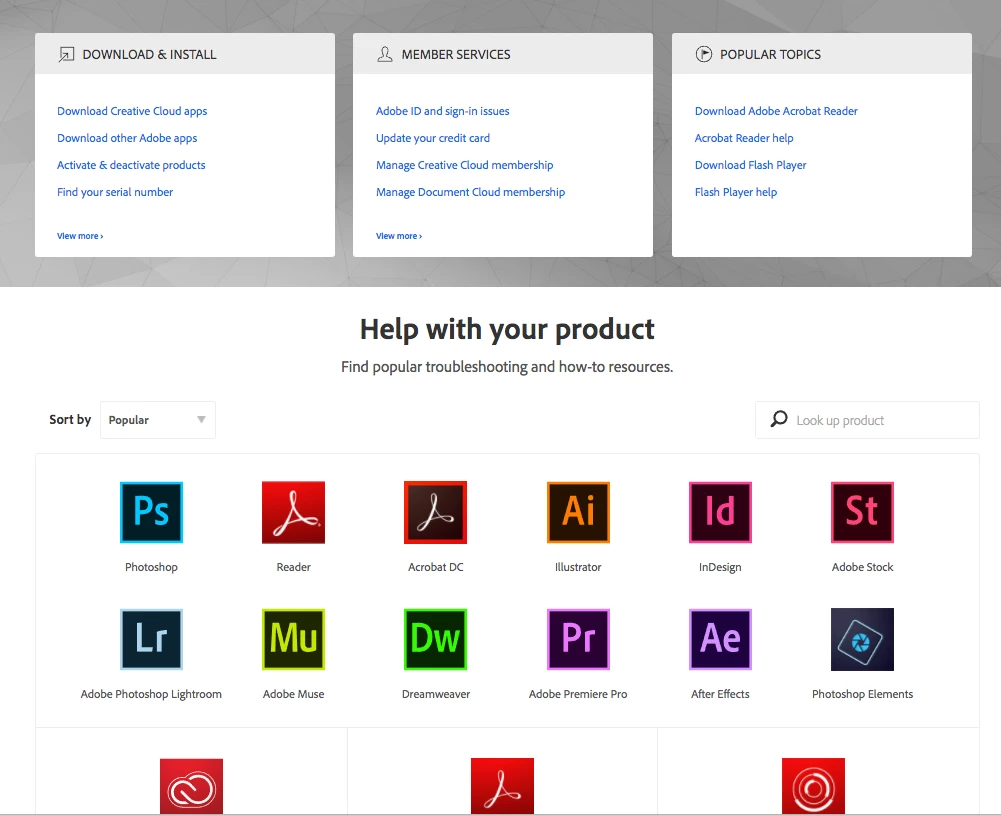Image resolution: width=1001 pixels, height=816 pixels.
Task: Click the POPULAR TOPICS heading
Action: click(x=771, y=54)
